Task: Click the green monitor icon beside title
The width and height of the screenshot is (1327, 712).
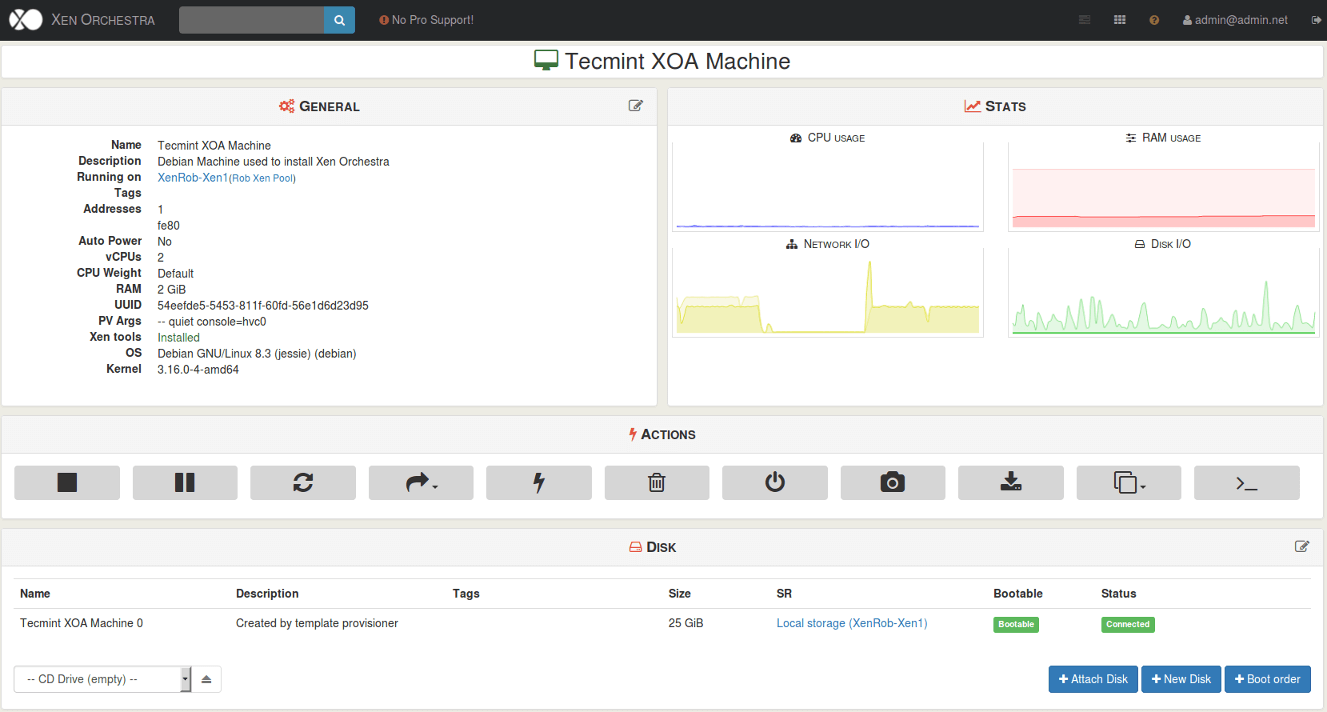Action: (546, 61)
